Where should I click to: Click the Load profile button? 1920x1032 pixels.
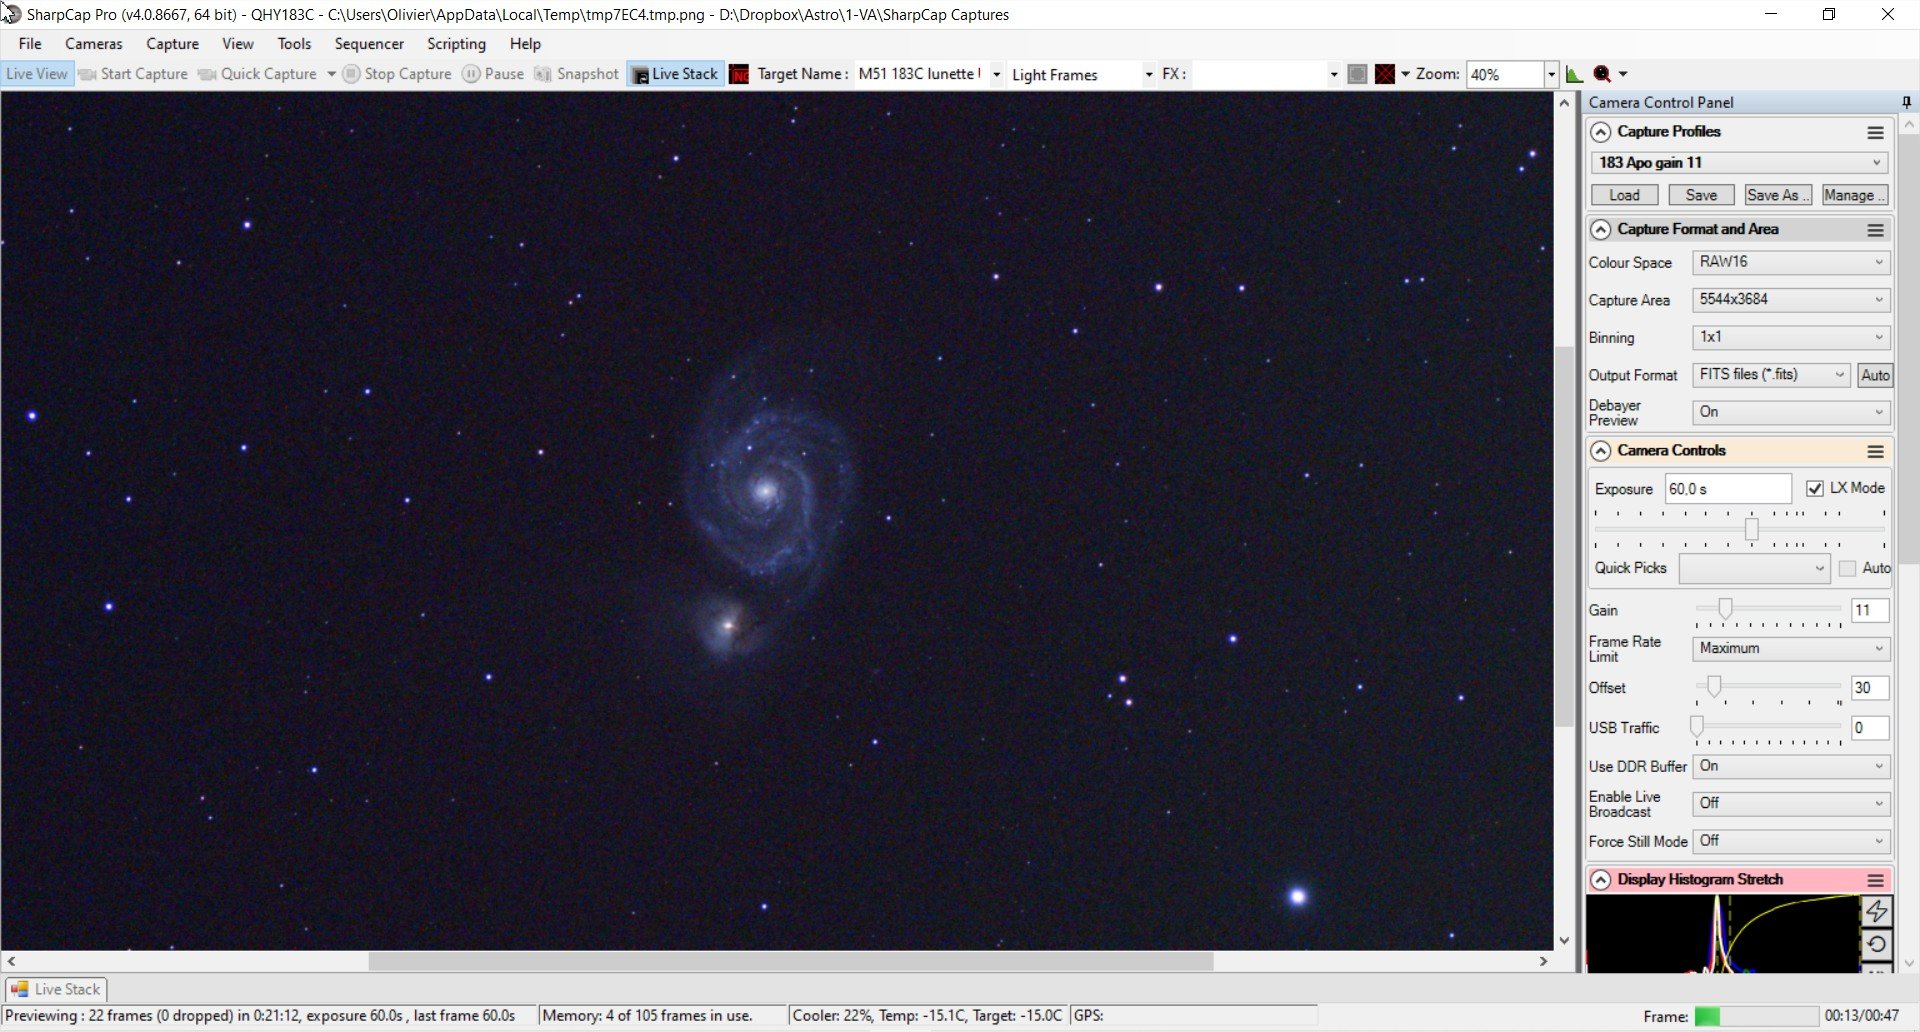pyautogui.click(x=1624, y=195)
